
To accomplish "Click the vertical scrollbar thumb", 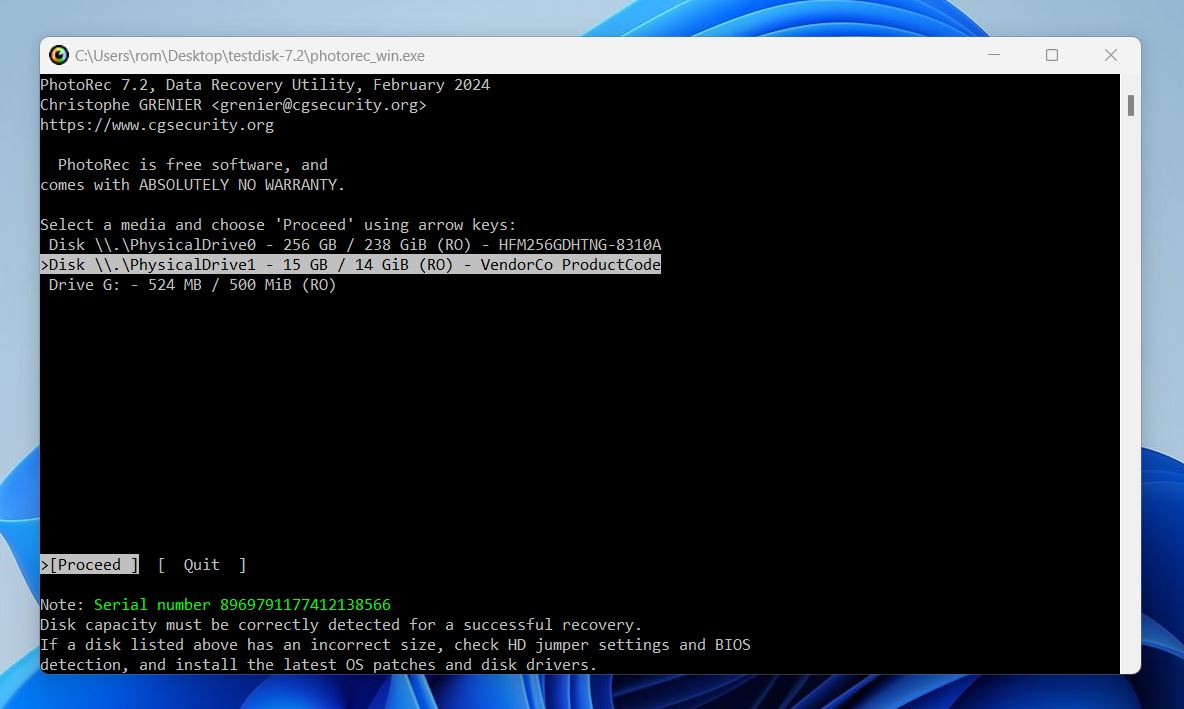I will coord(1130,105).
